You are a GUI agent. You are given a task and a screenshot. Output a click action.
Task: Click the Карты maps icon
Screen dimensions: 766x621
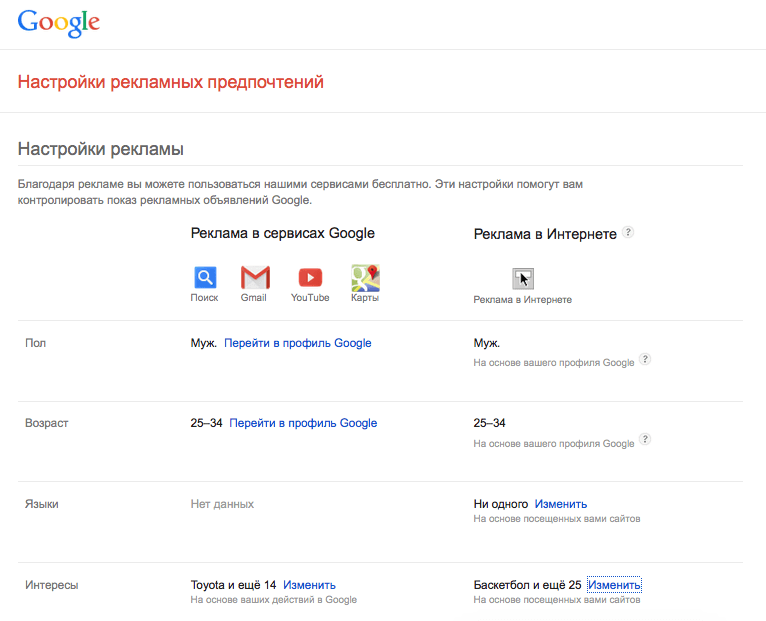[366, 277]
